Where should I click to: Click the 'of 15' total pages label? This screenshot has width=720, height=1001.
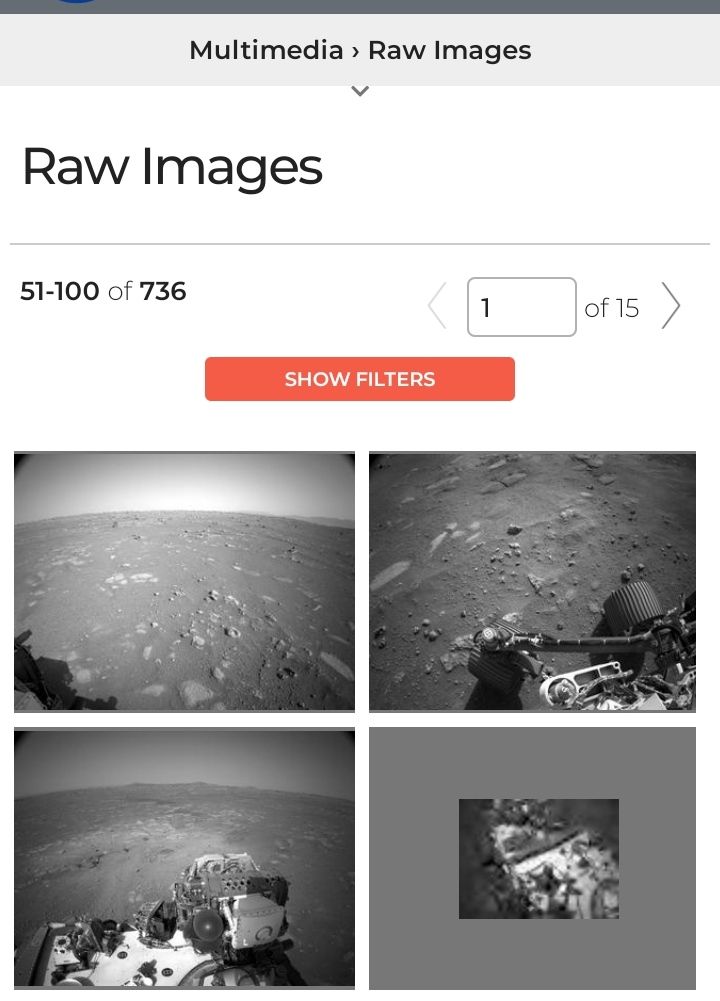611,308
